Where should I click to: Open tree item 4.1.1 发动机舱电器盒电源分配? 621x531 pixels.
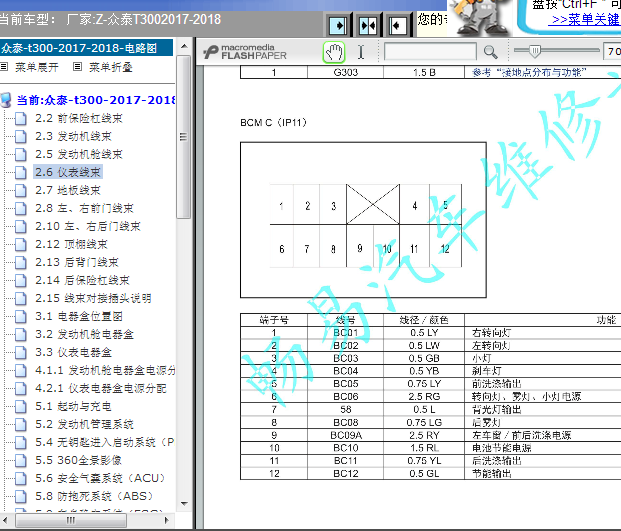105,370
